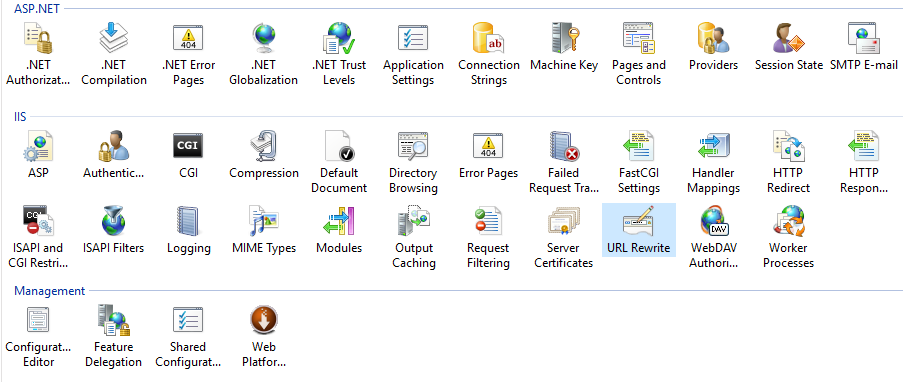903x382 pixels.
Task: Open the Authentication feature icon
Action: (x=113, y=156)
